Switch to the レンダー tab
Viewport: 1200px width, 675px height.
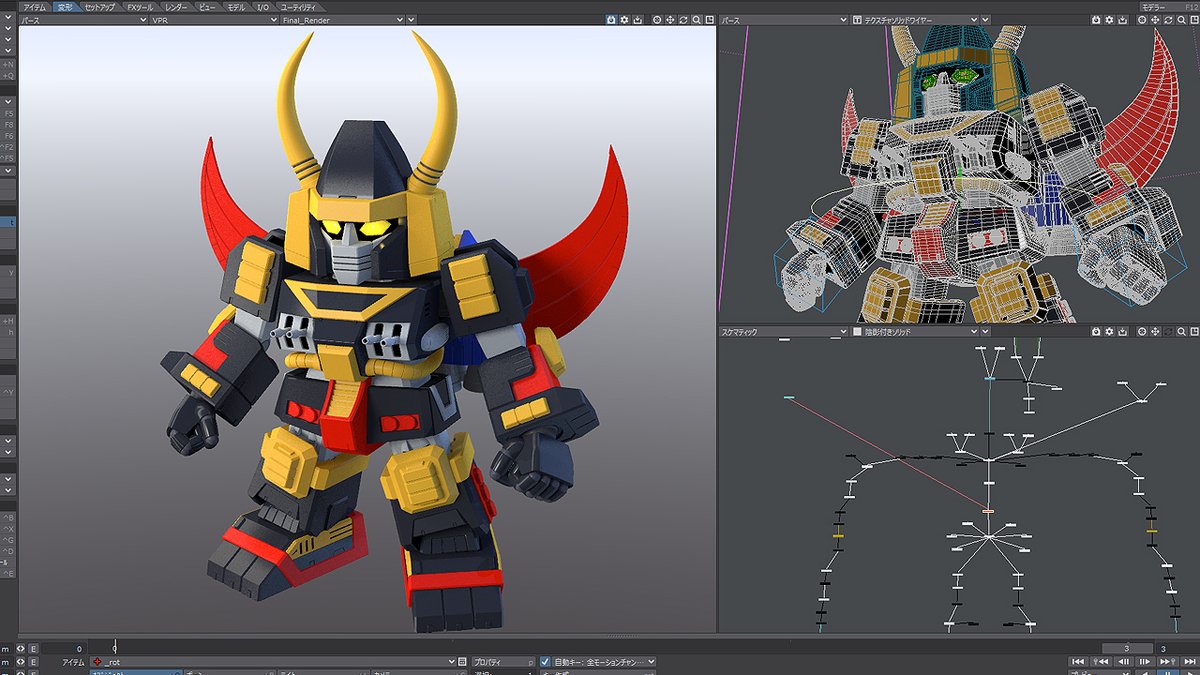(x=177, y=7)
